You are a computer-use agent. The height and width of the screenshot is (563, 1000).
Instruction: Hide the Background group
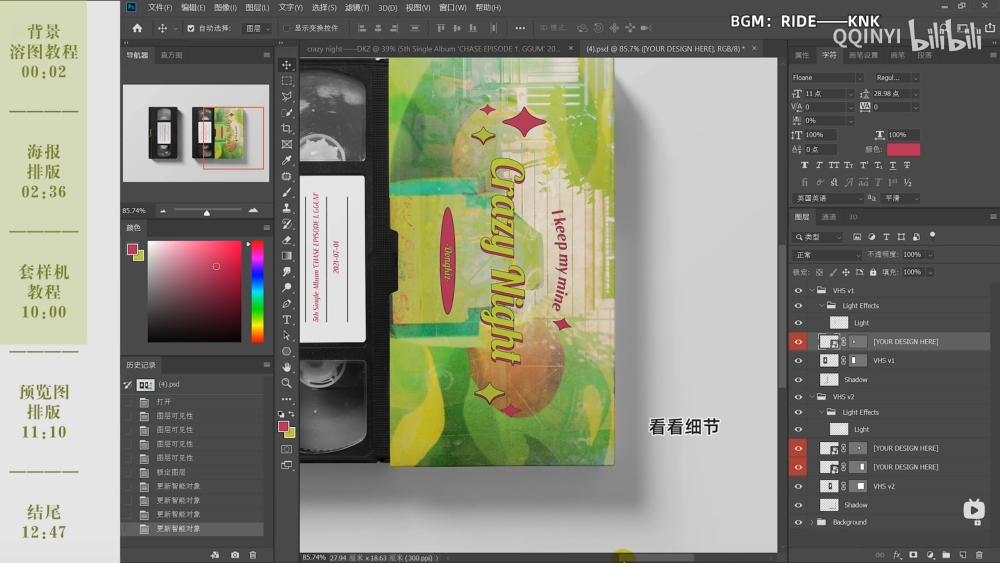[x=798, y=522]
